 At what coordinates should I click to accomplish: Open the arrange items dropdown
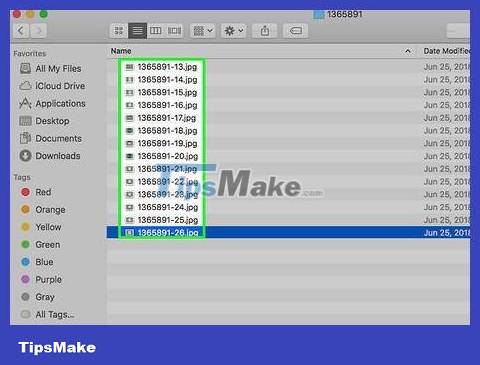[203, 31]
